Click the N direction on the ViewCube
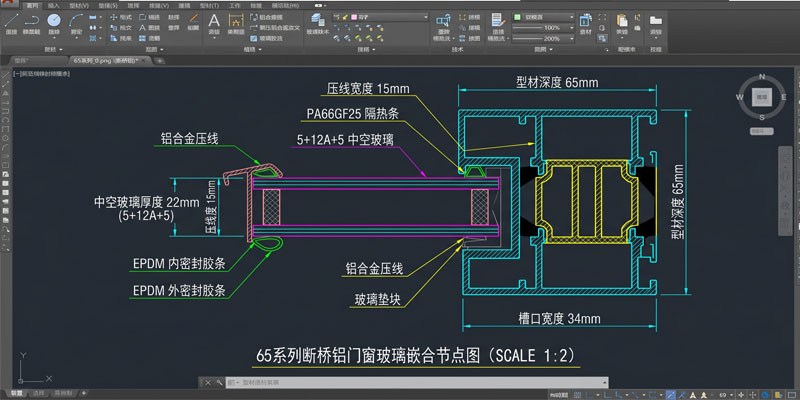Viewport: 800px width, 400px height. 762,77
